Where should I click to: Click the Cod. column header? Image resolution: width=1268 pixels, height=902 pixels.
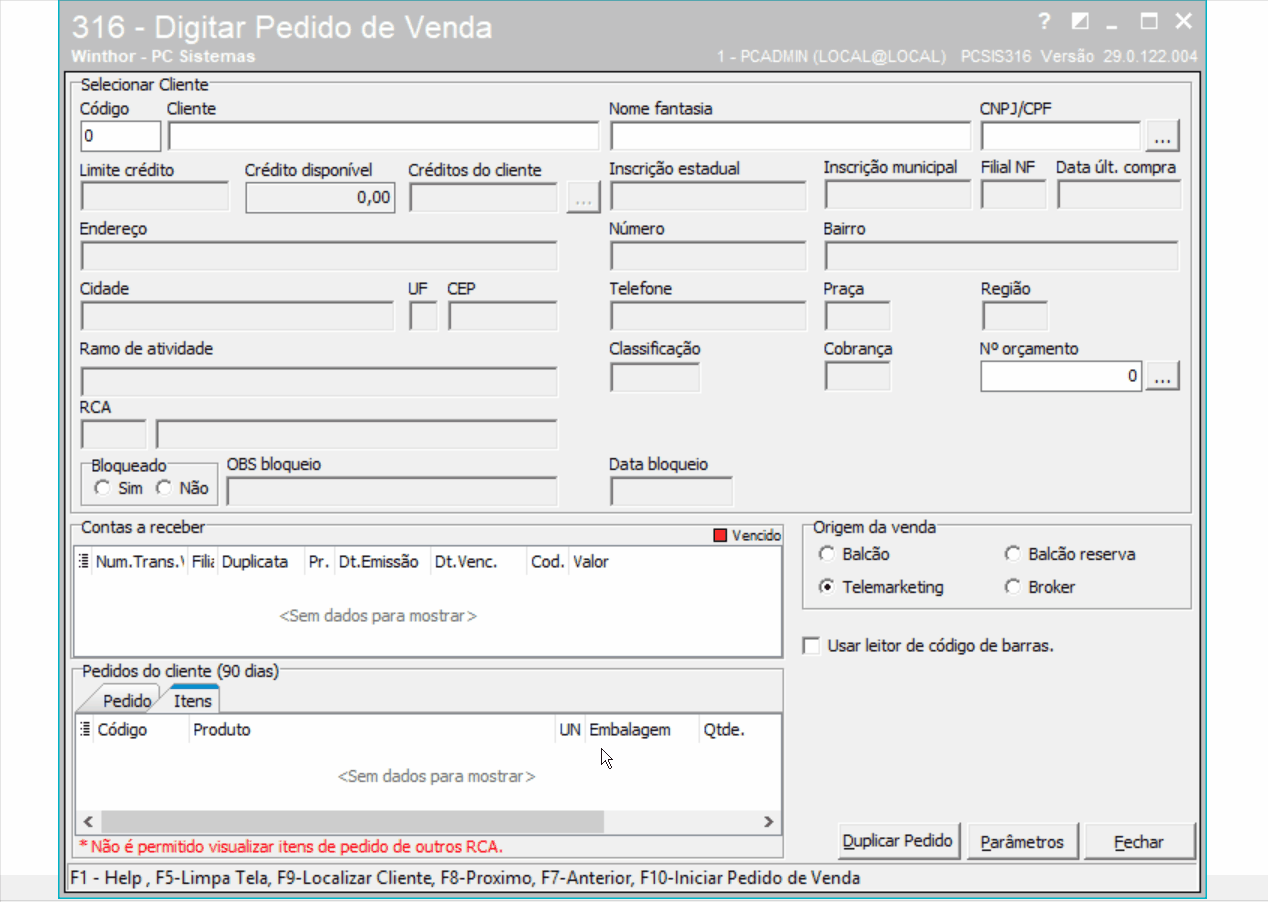[x=548, y=562]
